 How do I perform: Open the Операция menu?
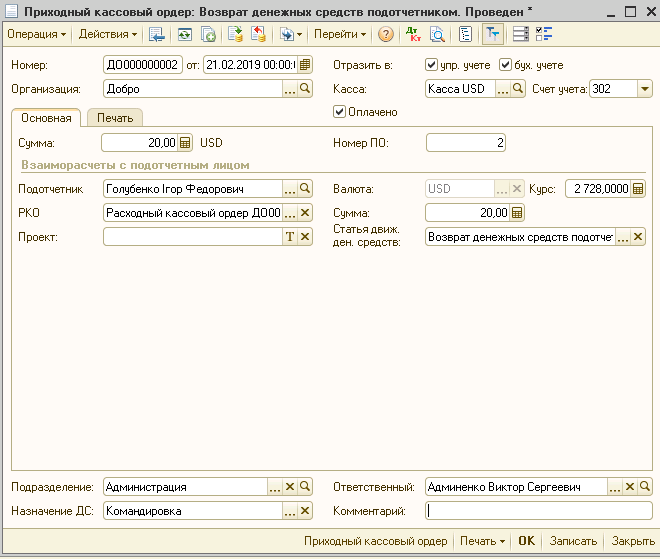pyautogui.click(x=36, y=34)
